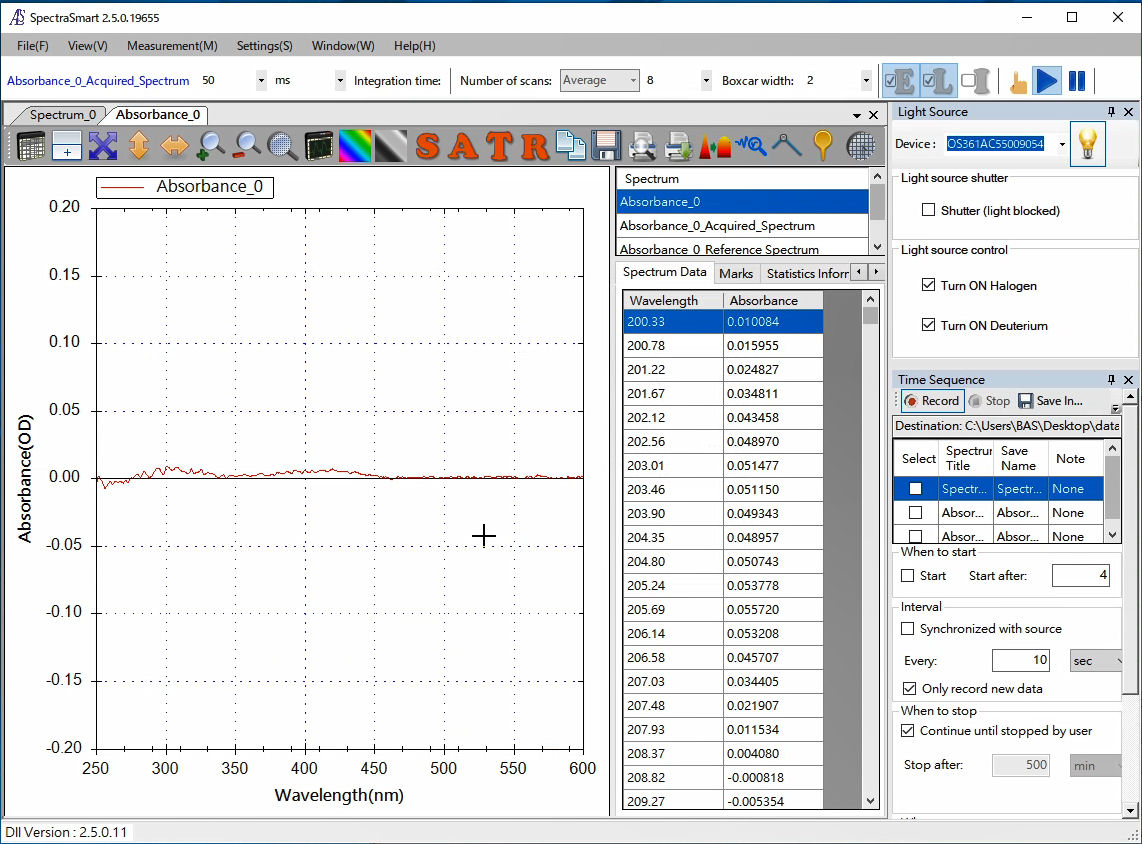
Task: Switch to the Spectrum_0 tab
Action: coord(62,115)
